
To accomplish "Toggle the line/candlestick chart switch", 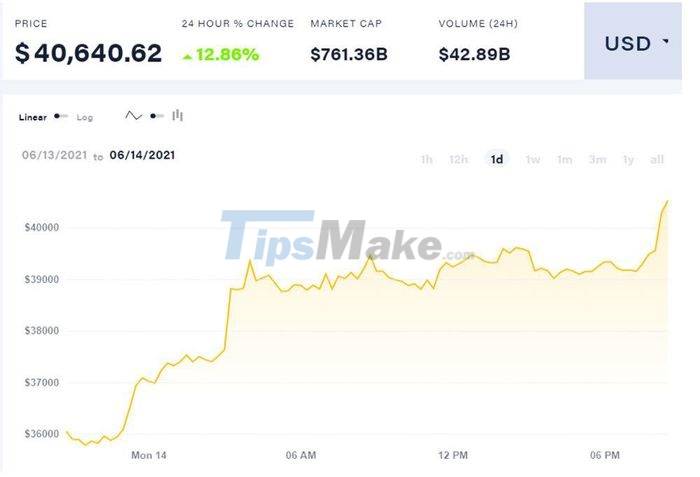I will click(156, 116).
